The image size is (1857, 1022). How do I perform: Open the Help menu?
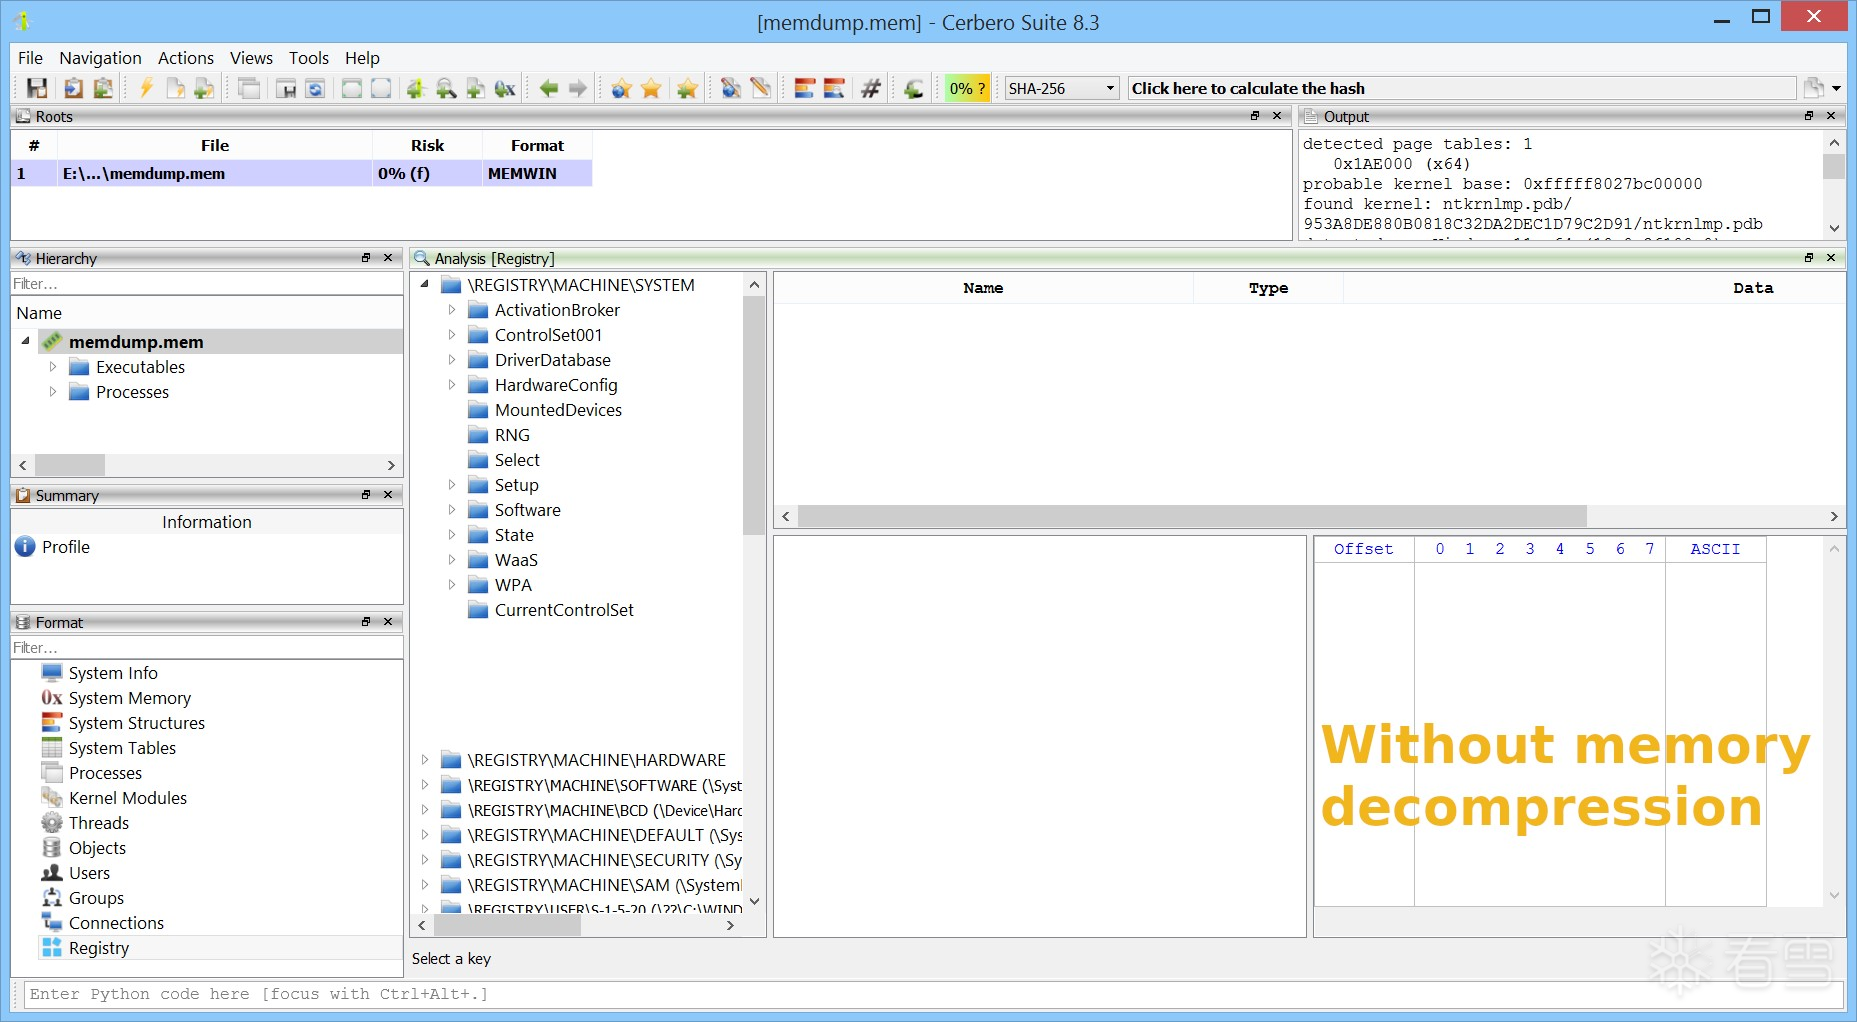[x=362, y=58]
